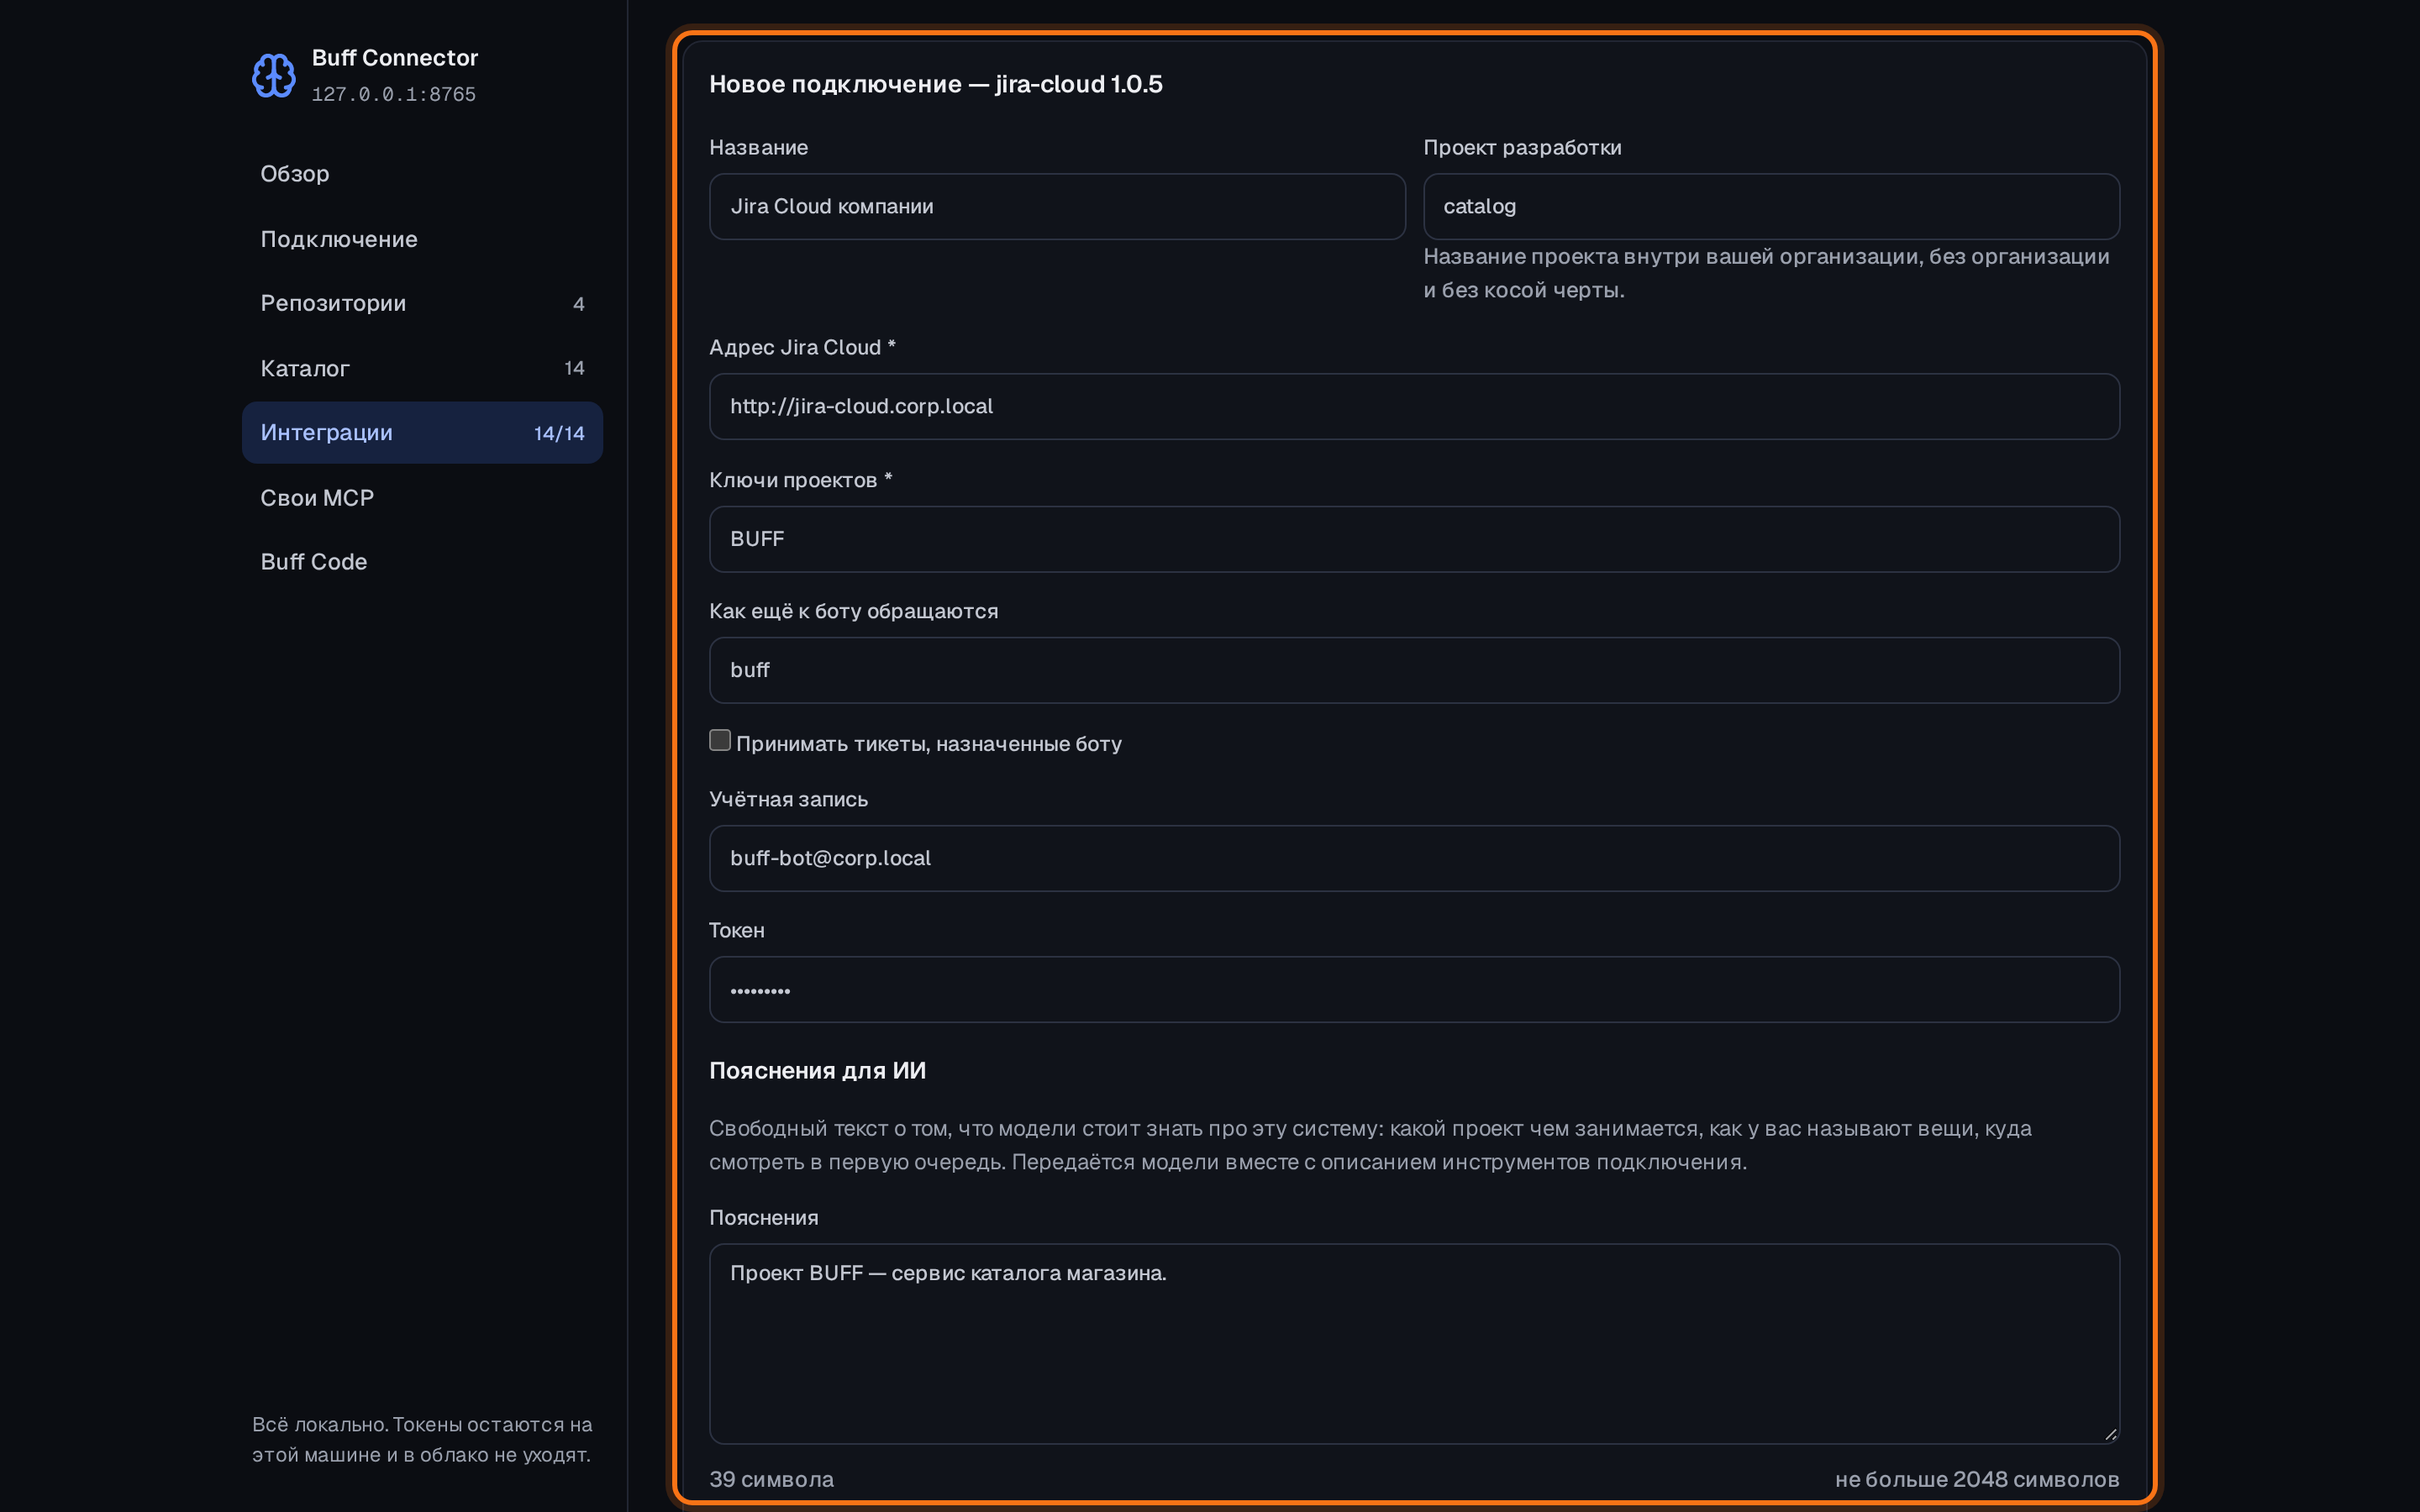Select the Интеграции sidebar item
The height and width of the screenshot is (1512, 2420).
click(x=422, y=433)
